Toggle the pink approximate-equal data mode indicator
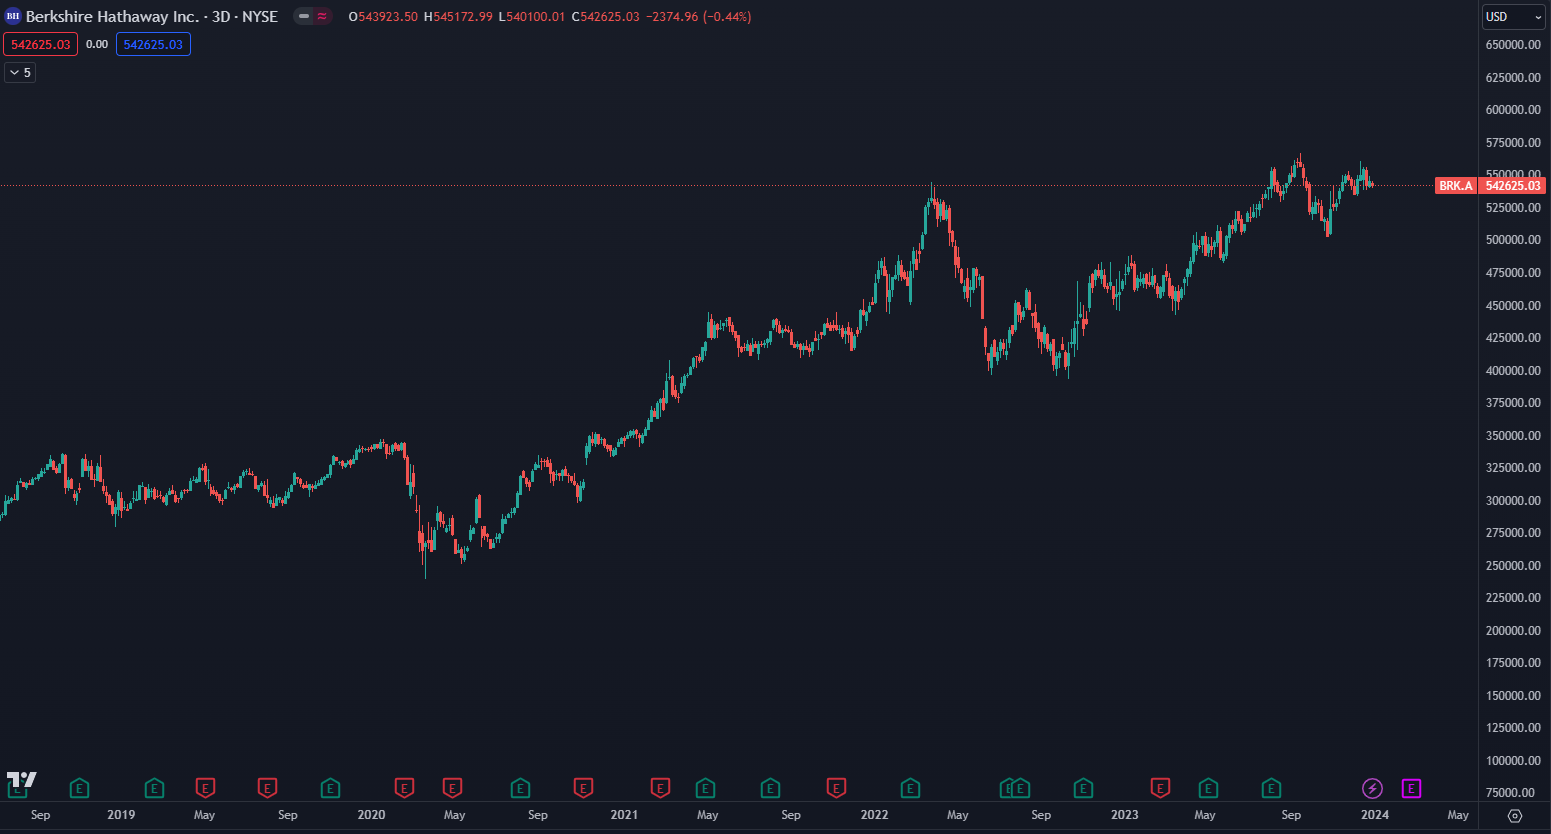 [x=322, y=17]
